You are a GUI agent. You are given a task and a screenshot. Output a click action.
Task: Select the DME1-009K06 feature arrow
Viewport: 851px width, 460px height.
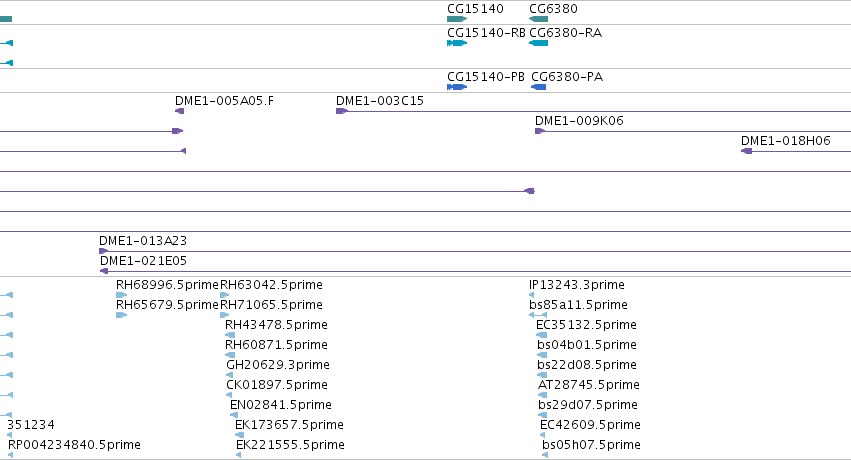click(540, 131)
